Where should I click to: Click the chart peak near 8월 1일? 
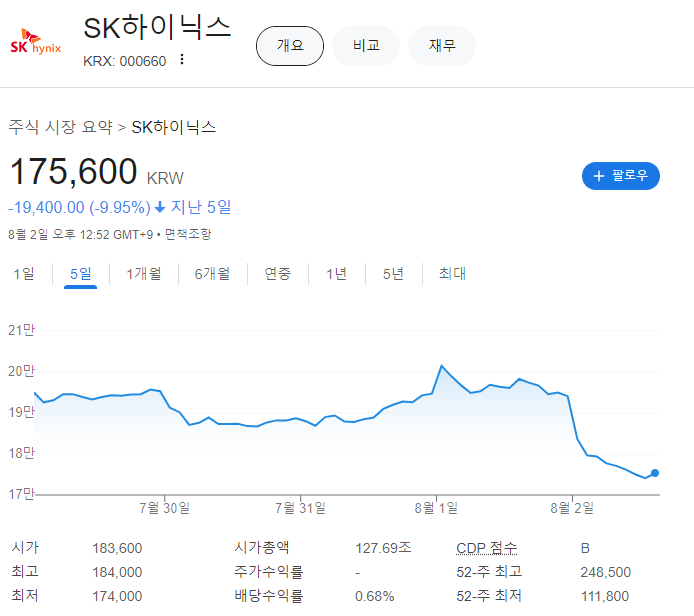point(441,366)
